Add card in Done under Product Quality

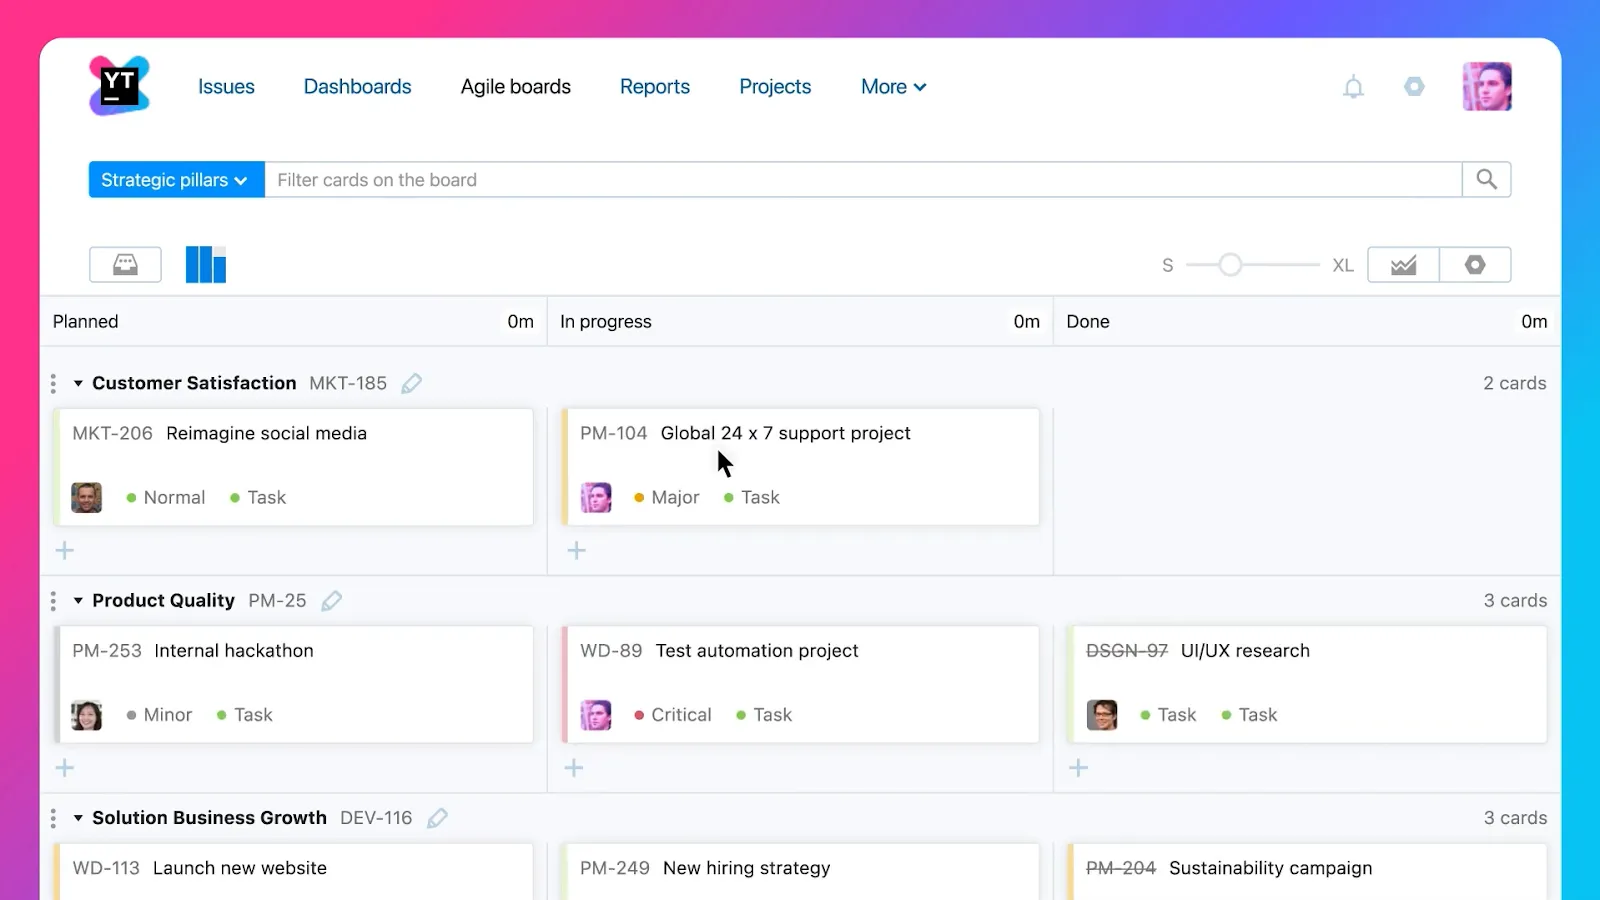[x=1079, y=768]
